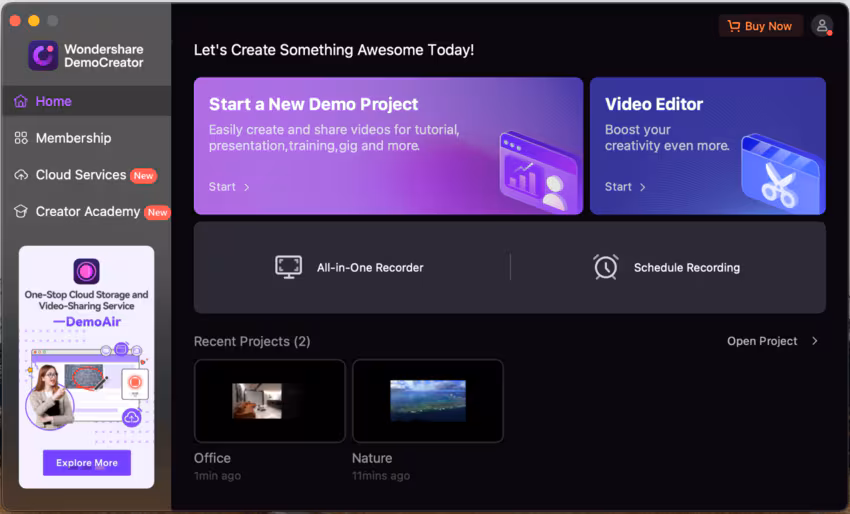Click the Wondershare DemoCreator logo icon
This screenshot has width=850, height=514.
[x=43, y=55]
